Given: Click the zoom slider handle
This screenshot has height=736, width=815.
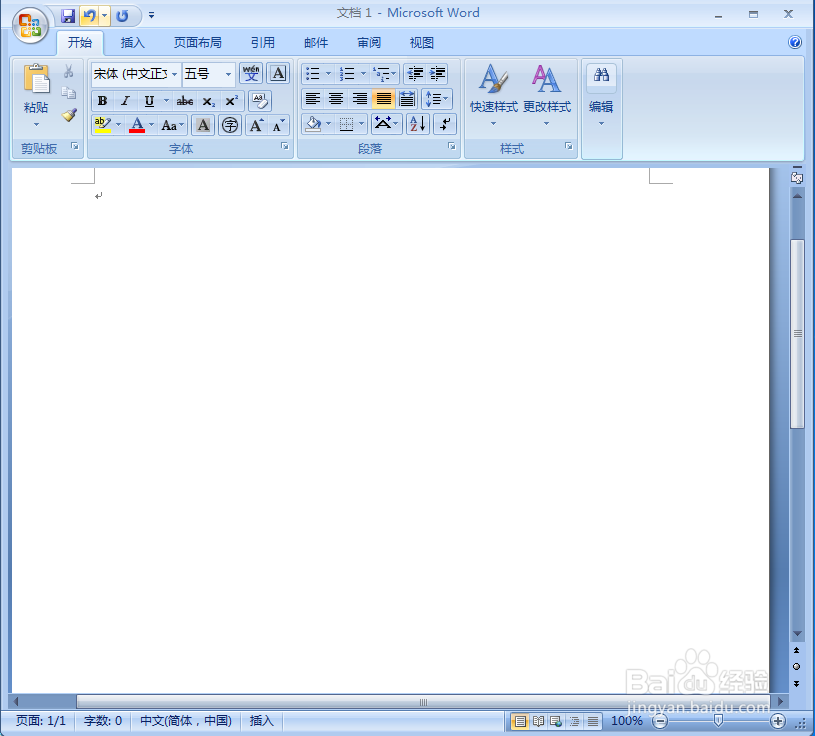Looking at the screenshot, I should pos(718,721).
